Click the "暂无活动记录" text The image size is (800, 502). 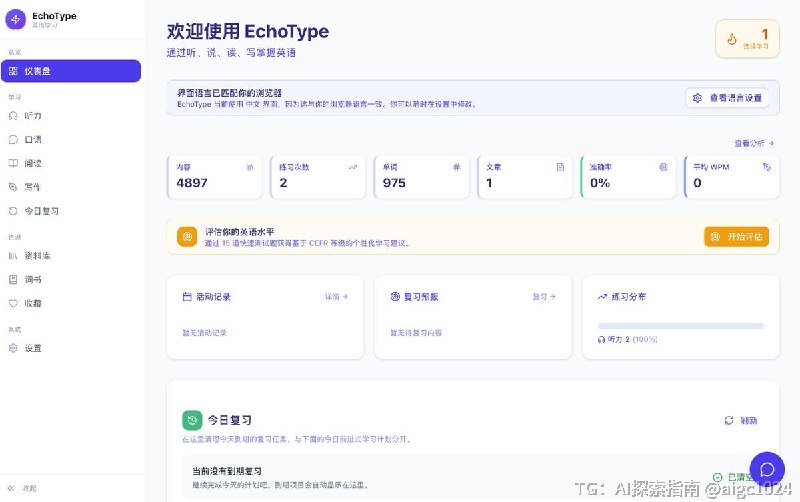(205, 333)
